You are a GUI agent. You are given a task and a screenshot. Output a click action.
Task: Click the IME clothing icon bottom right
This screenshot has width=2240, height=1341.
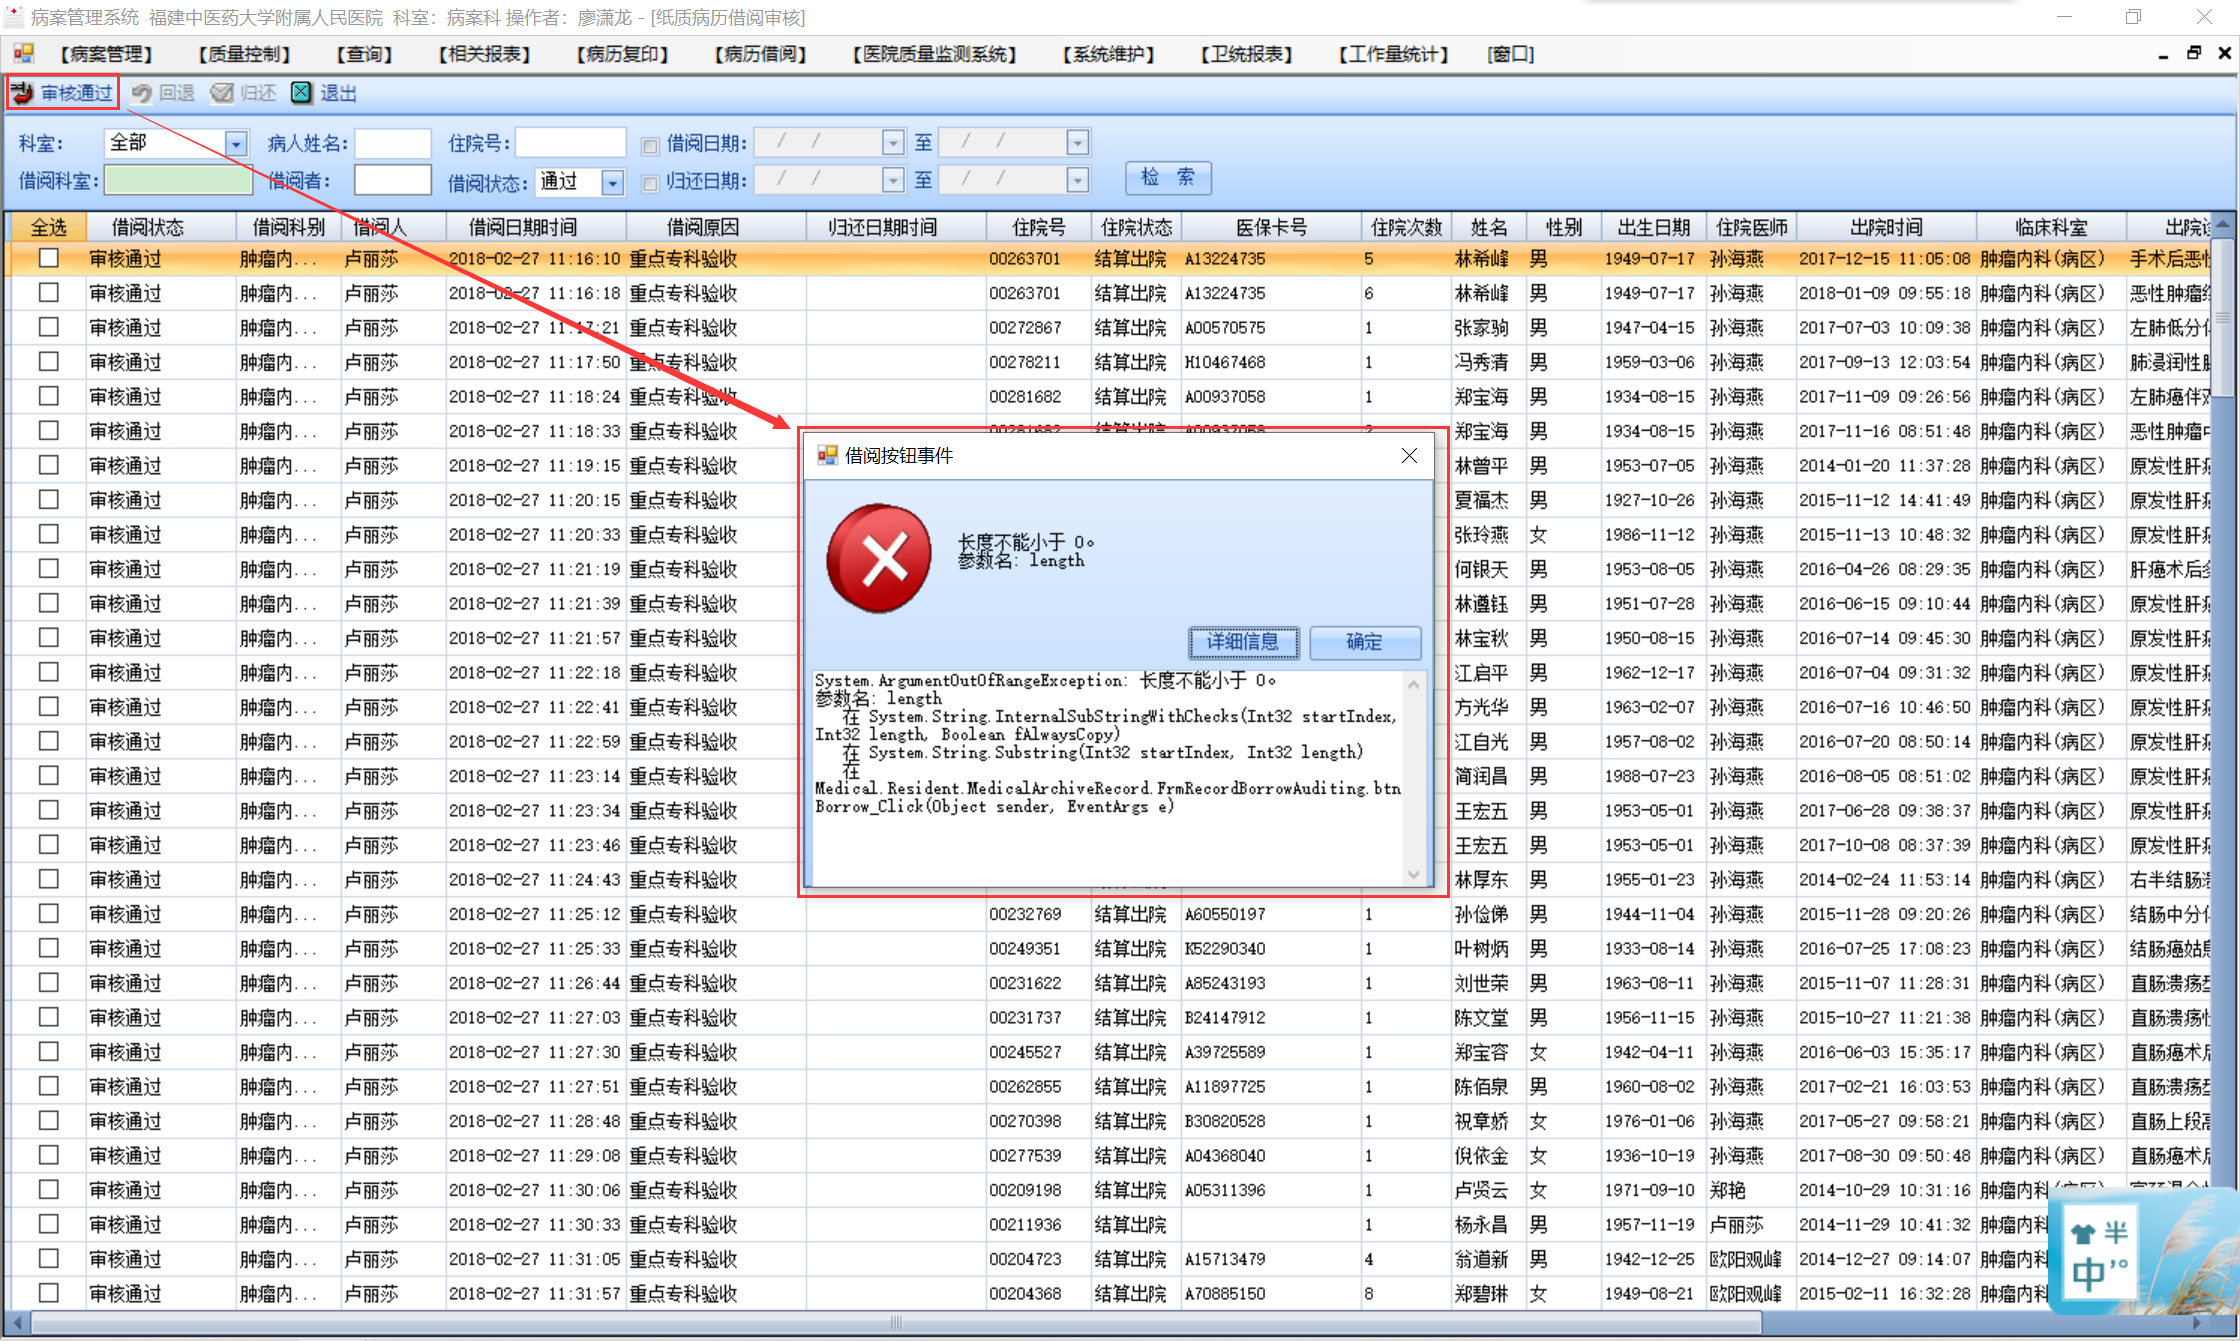[2083, 1233]
